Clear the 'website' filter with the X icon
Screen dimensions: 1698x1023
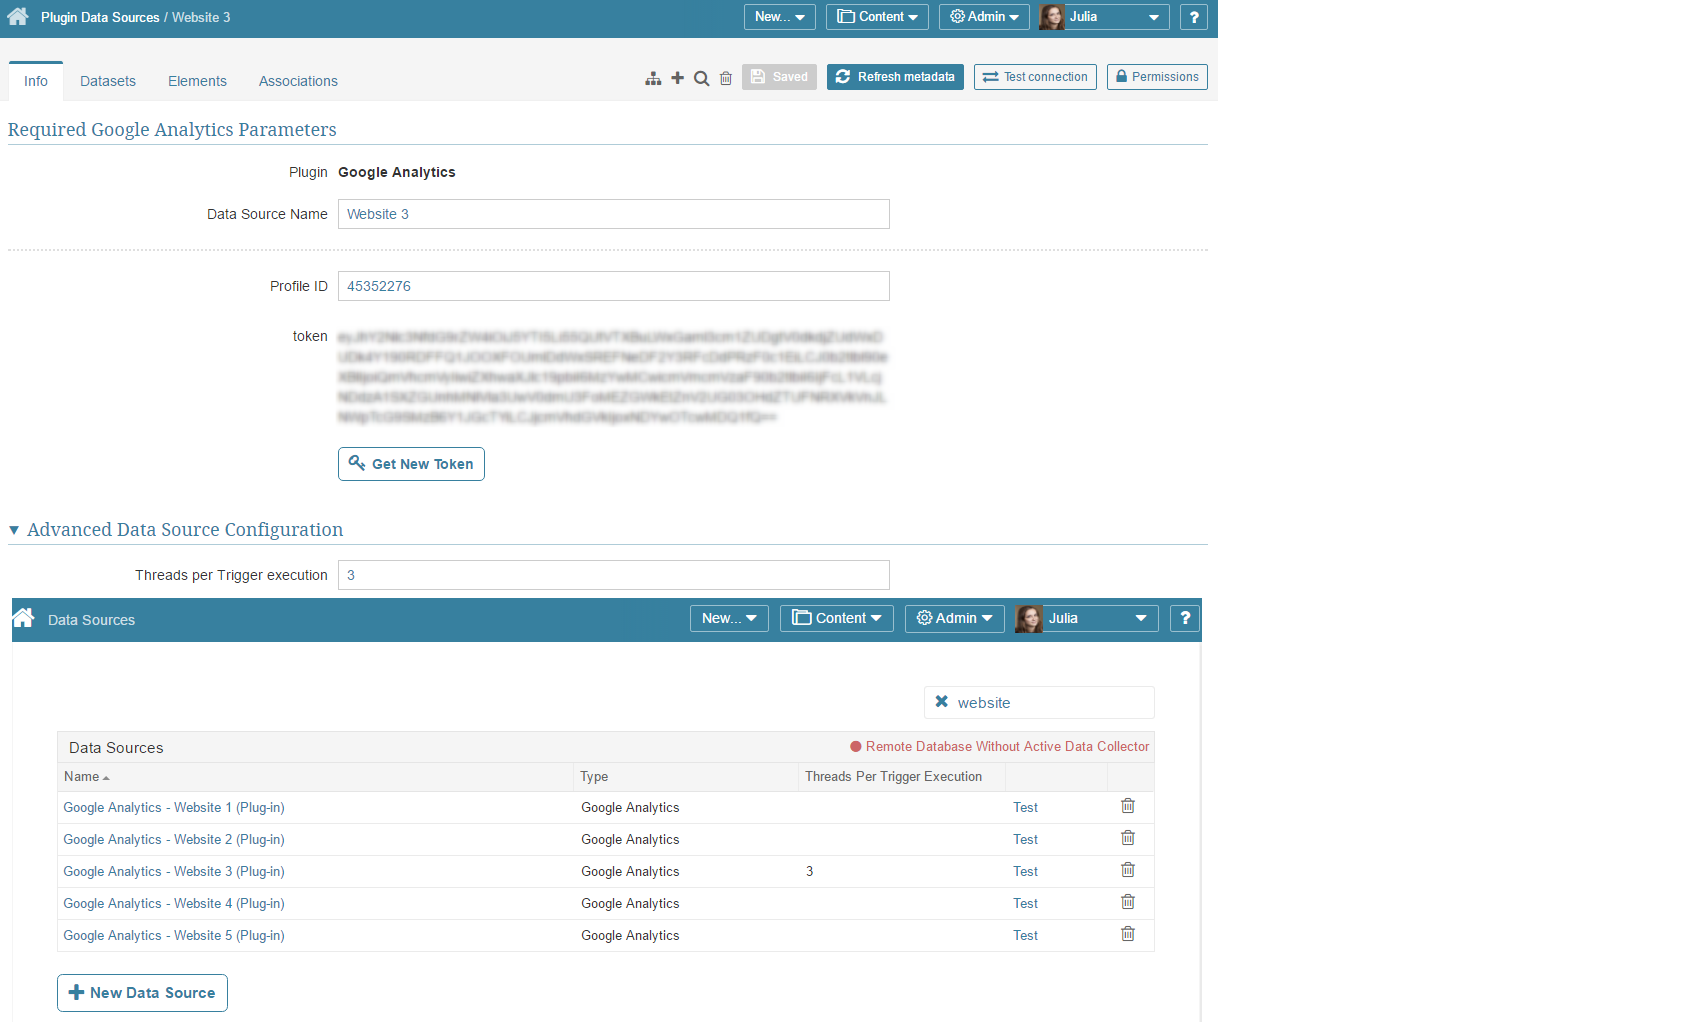pos(941,702)
